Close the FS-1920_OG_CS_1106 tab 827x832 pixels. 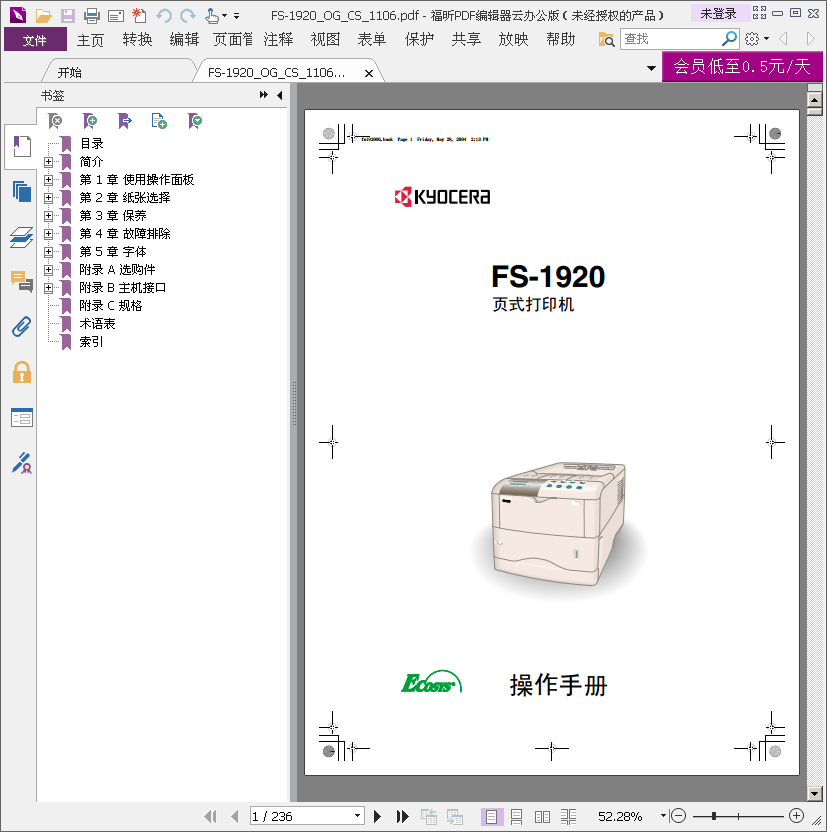[369, 73]
